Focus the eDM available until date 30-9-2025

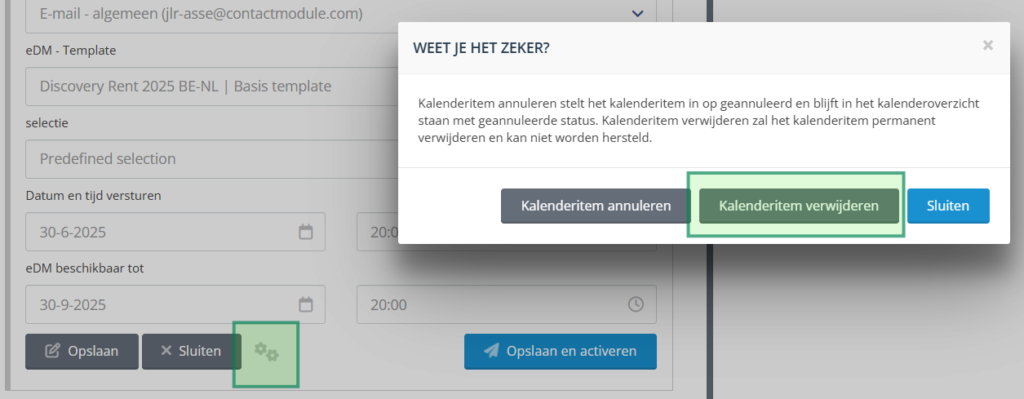coord(175,304)
